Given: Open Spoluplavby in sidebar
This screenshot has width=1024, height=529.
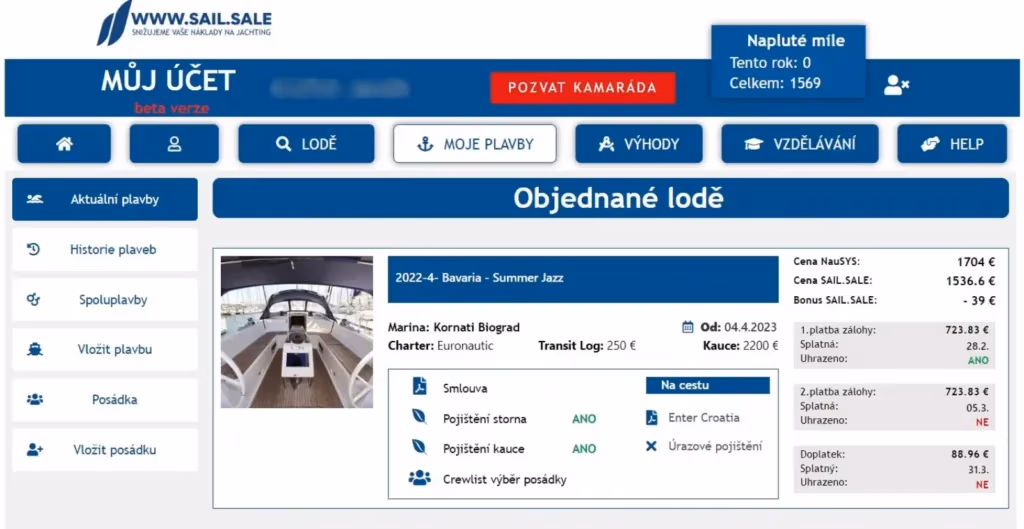Looking at the screenshot, I should 104,300.
